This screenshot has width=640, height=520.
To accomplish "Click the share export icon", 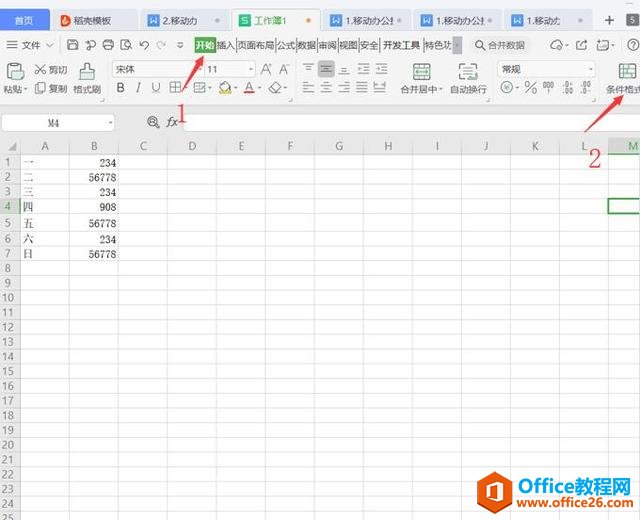I will (x=581, y=45).
